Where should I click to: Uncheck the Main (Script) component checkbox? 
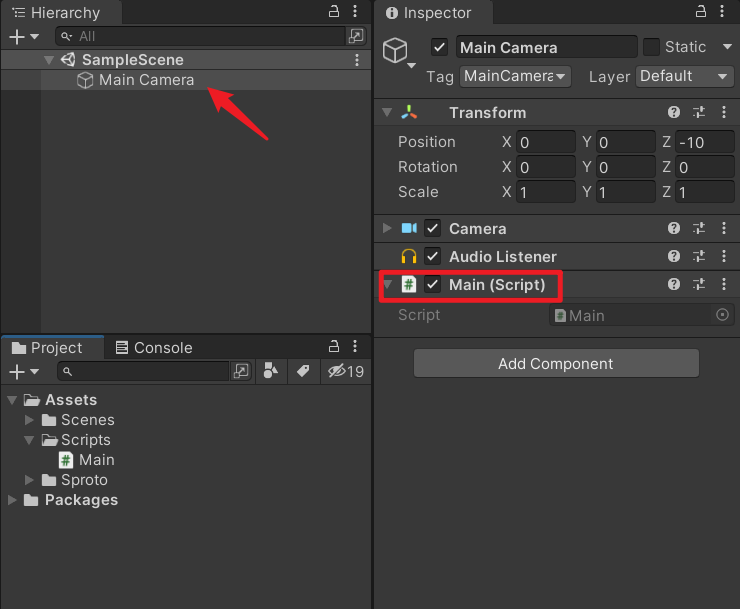433,285
